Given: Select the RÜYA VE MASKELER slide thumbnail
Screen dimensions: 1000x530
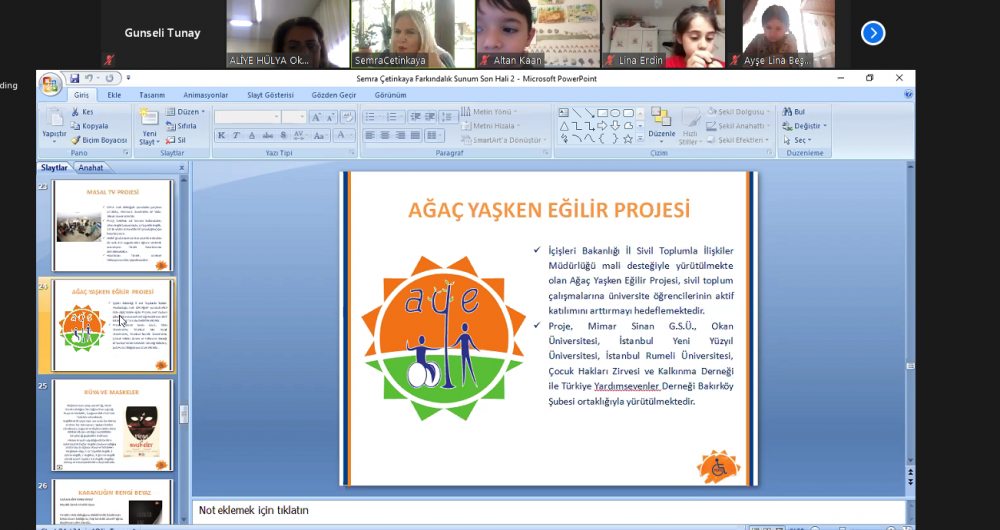Looking at the screenshot, I should [113, 425].
